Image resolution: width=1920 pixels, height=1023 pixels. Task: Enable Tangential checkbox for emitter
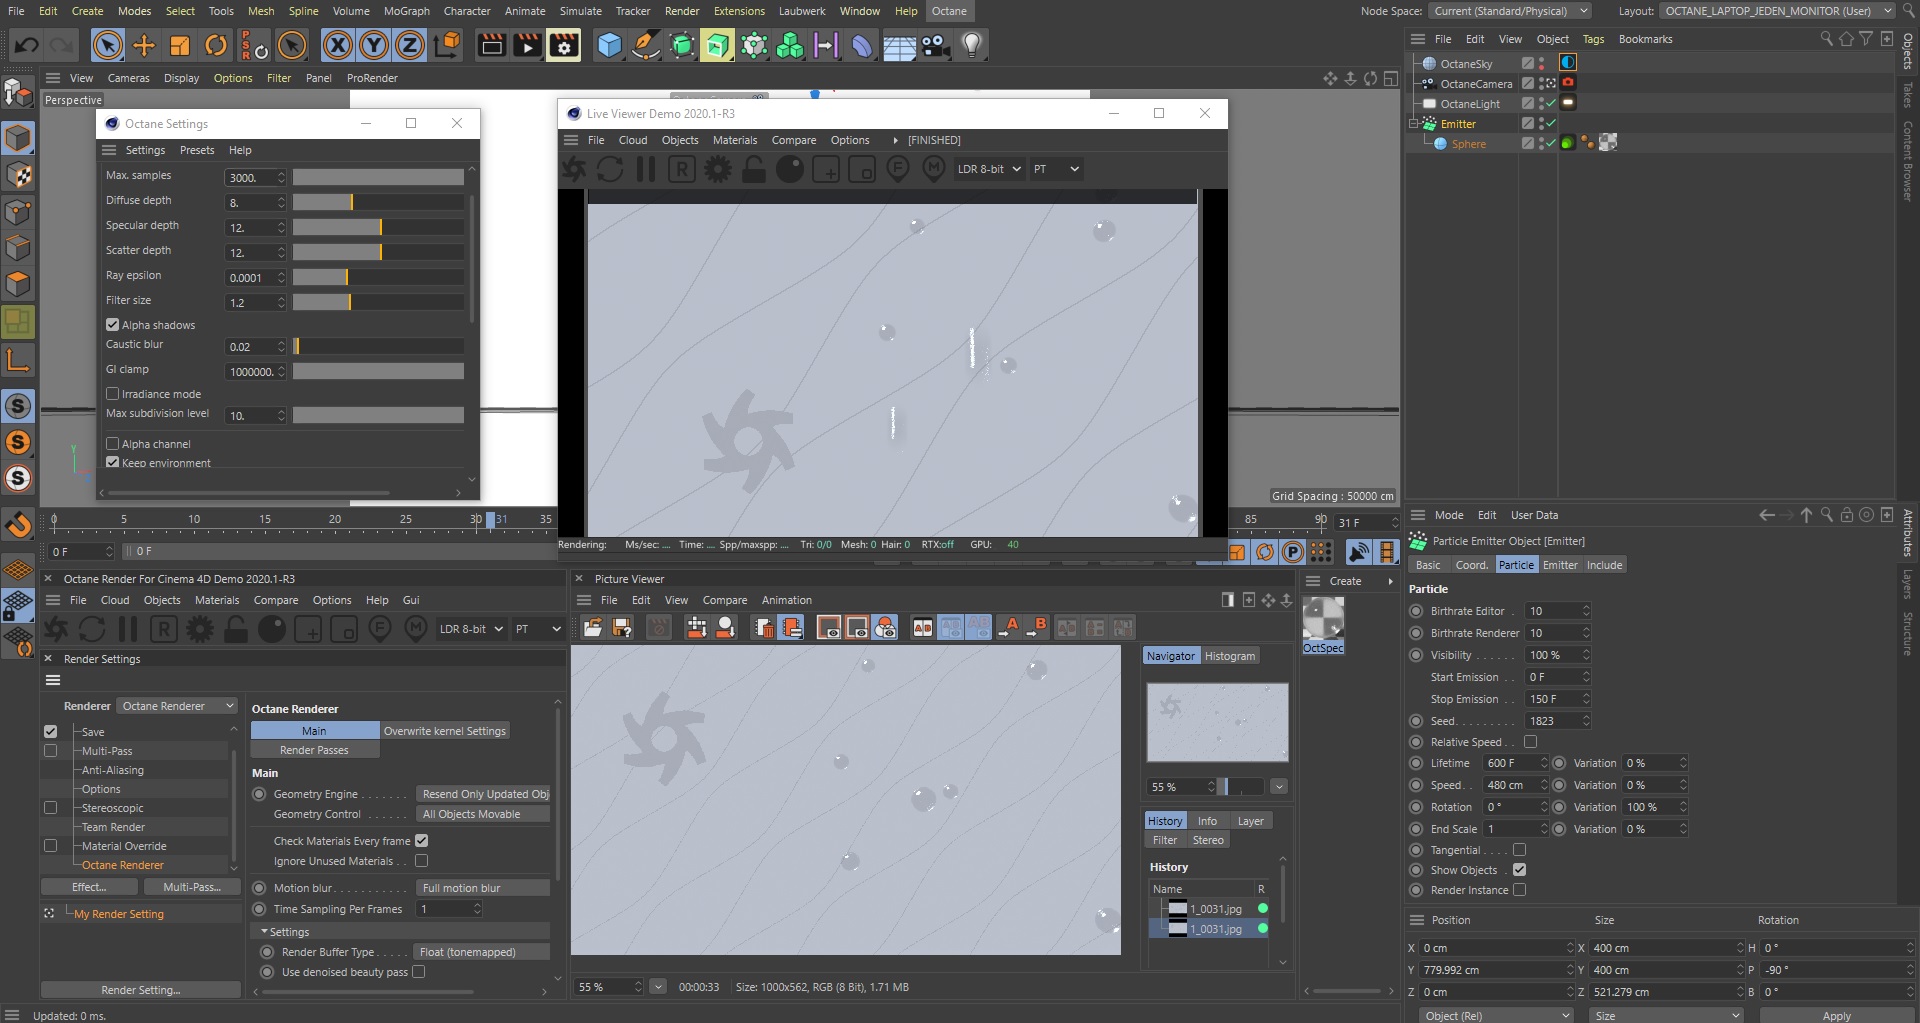(1519, 850)
